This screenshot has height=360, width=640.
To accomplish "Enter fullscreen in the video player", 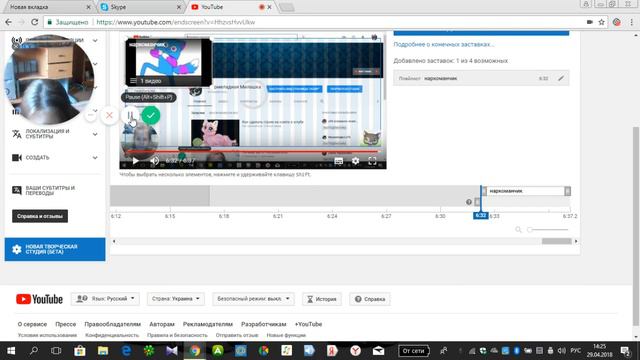I will [372, 161].
